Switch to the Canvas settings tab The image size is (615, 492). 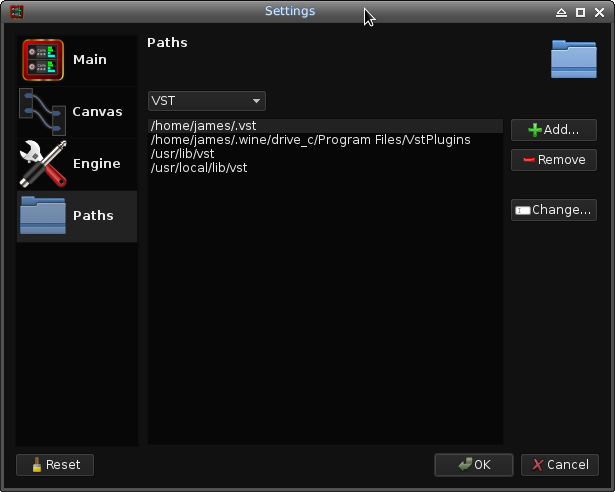pyautogui.click(x=97, y=112)
